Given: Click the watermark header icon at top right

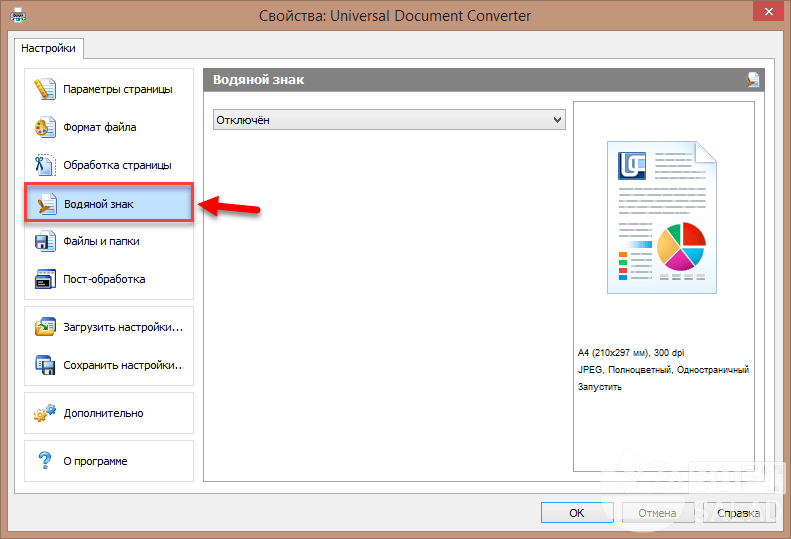Looking at the screenshot, I should pyautogui.click(x=752, y=80).
